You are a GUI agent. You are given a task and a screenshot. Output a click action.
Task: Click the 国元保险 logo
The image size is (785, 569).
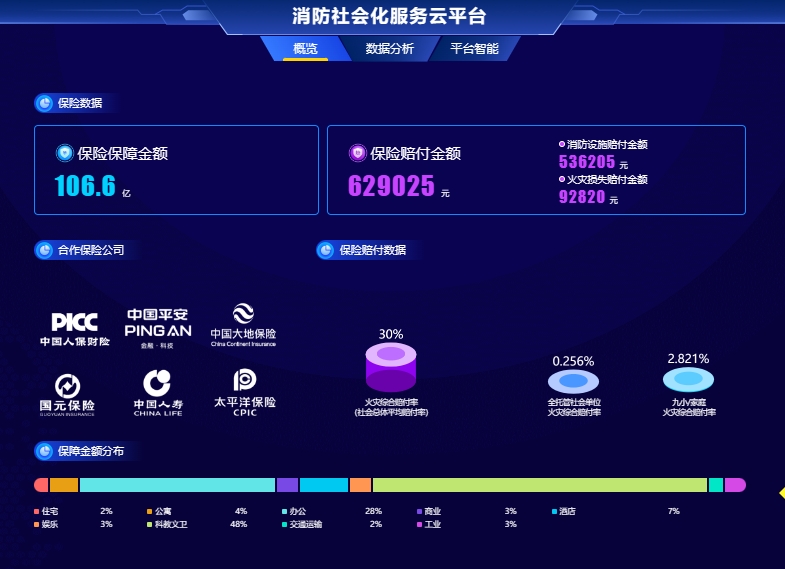coord(67,393)
